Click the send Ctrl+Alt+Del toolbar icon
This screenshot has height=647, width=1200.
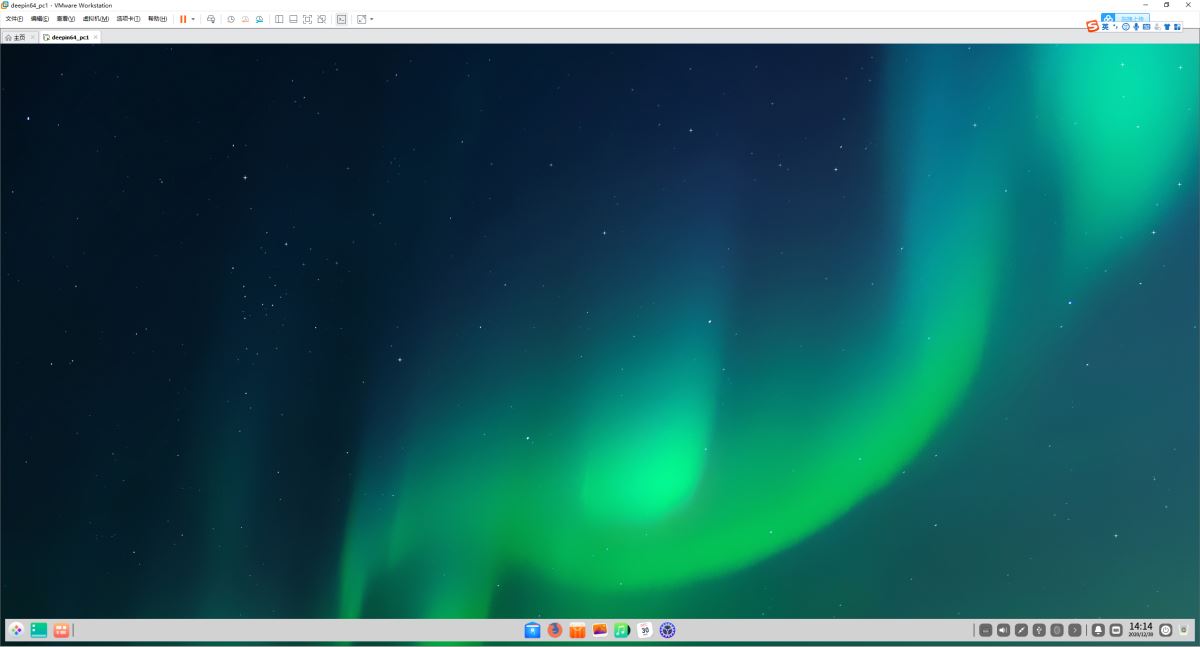tap(211, 19)
